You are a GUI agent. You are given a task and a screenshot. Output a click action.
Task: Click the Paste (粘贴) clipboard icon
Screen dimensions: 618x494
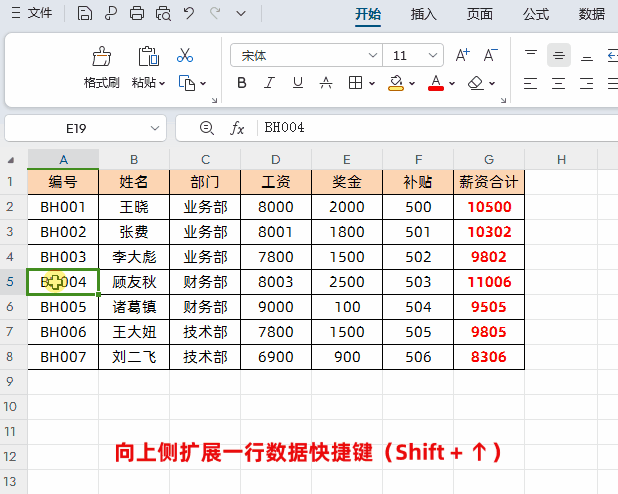[149, 57]
